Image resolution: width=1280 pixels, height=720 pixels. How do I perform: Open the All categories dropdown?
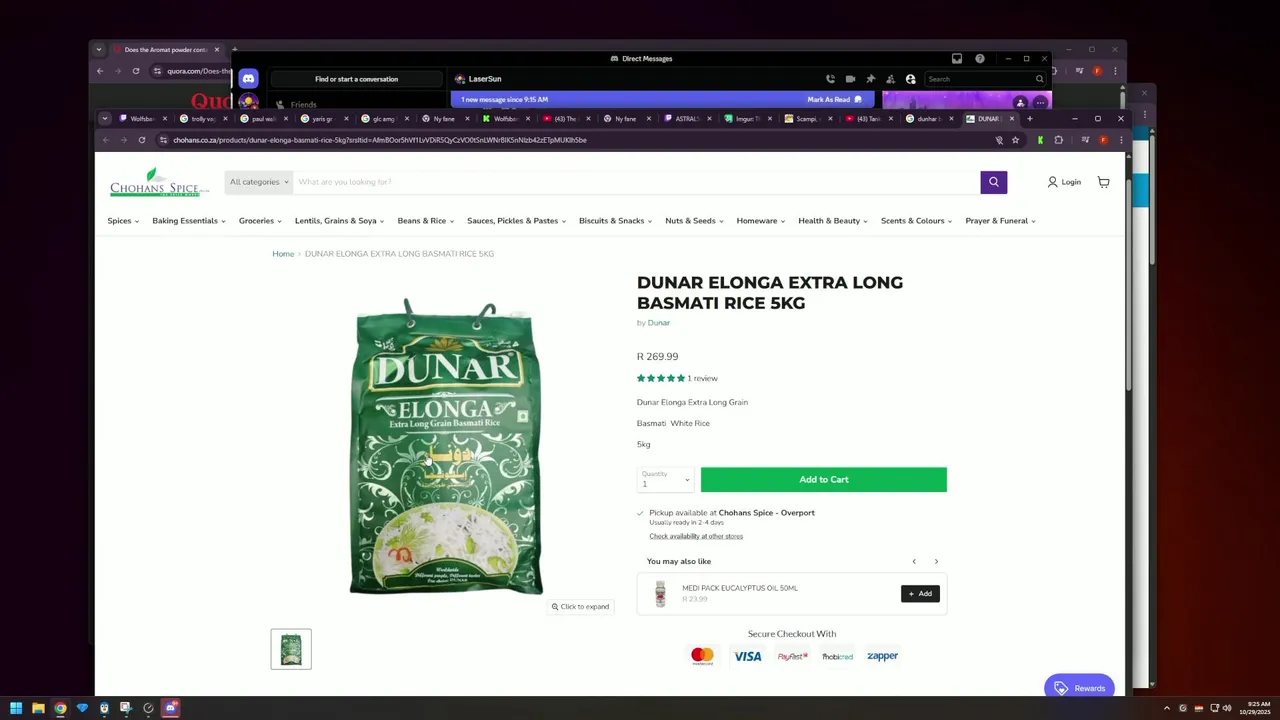click(259, 182)
